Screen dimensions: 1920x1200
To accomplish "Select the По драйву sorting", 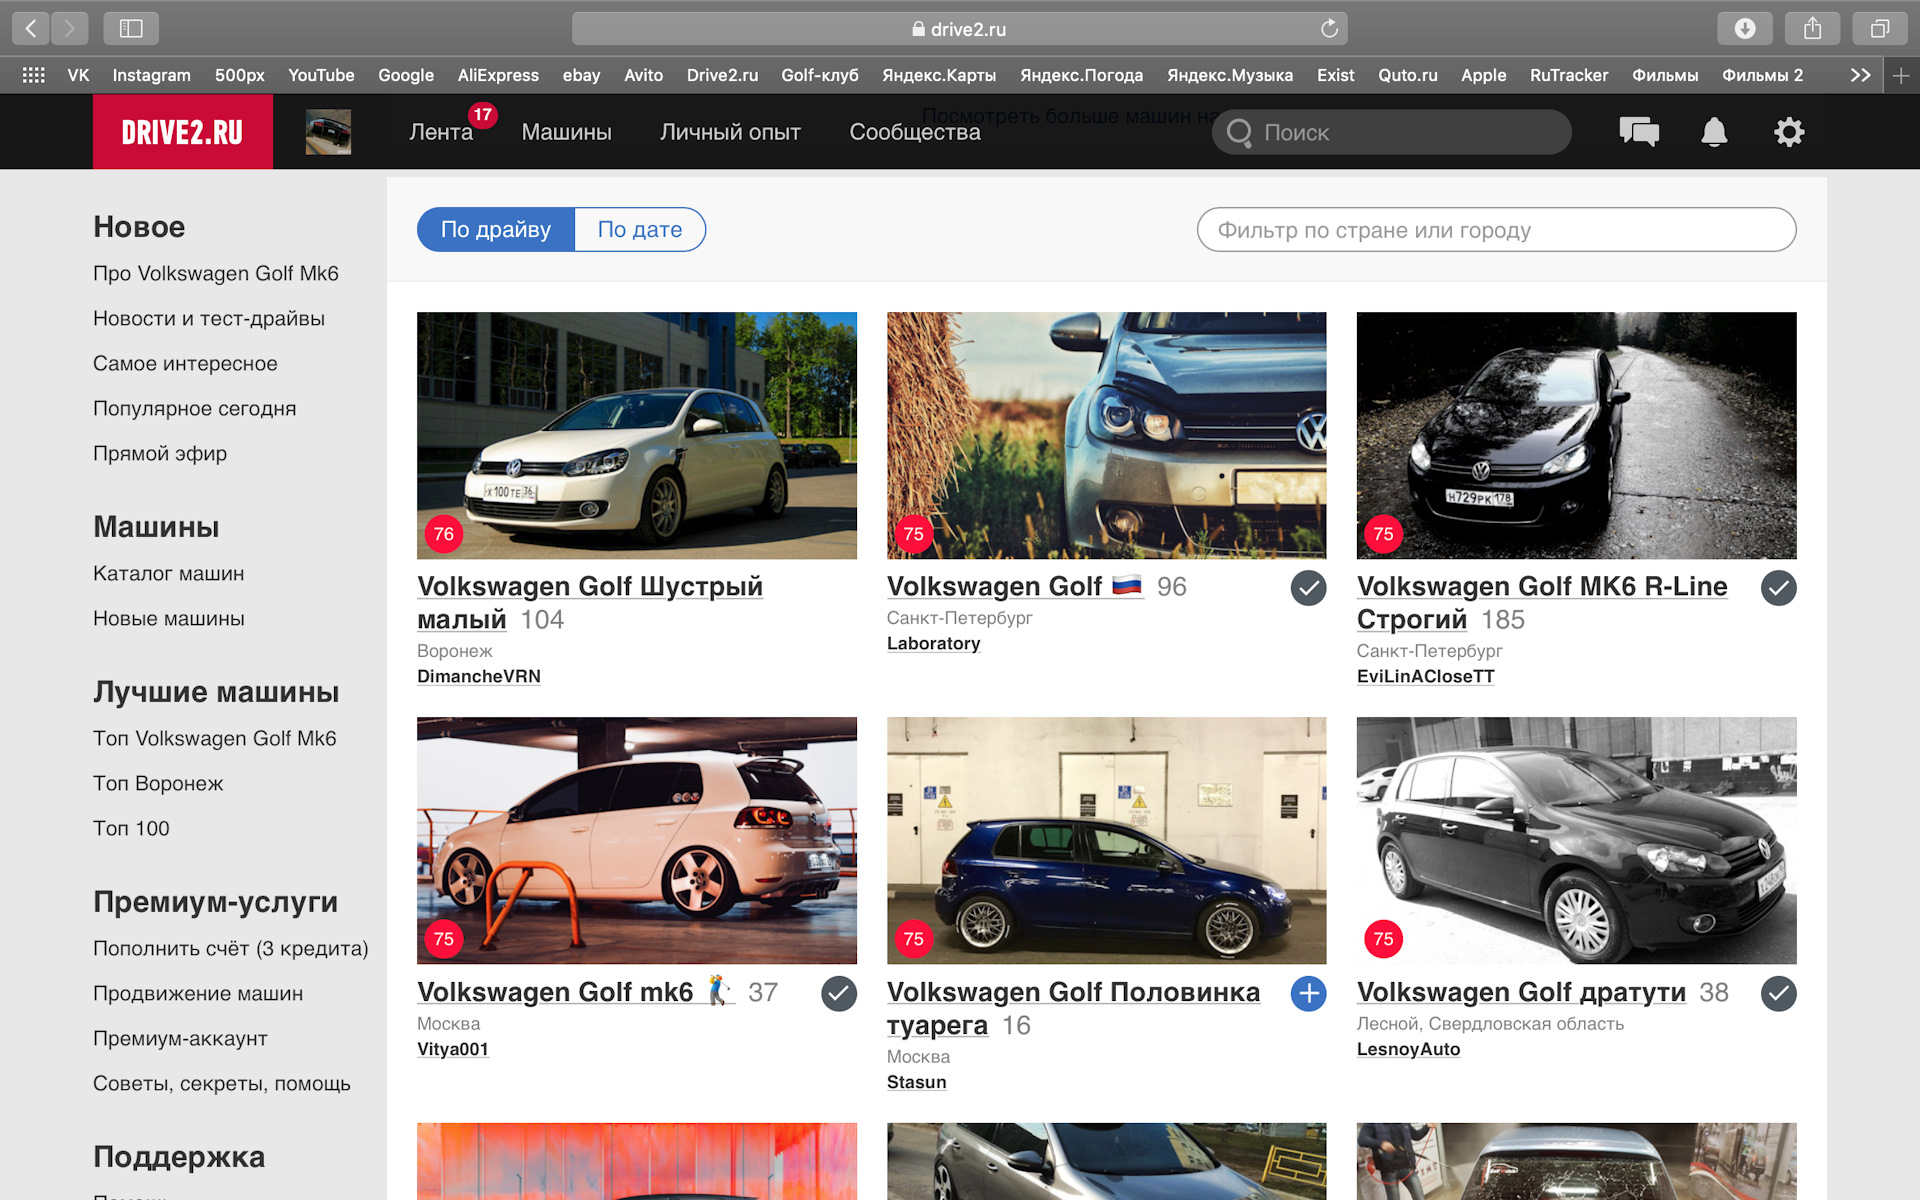I will (x=496, y=230).
